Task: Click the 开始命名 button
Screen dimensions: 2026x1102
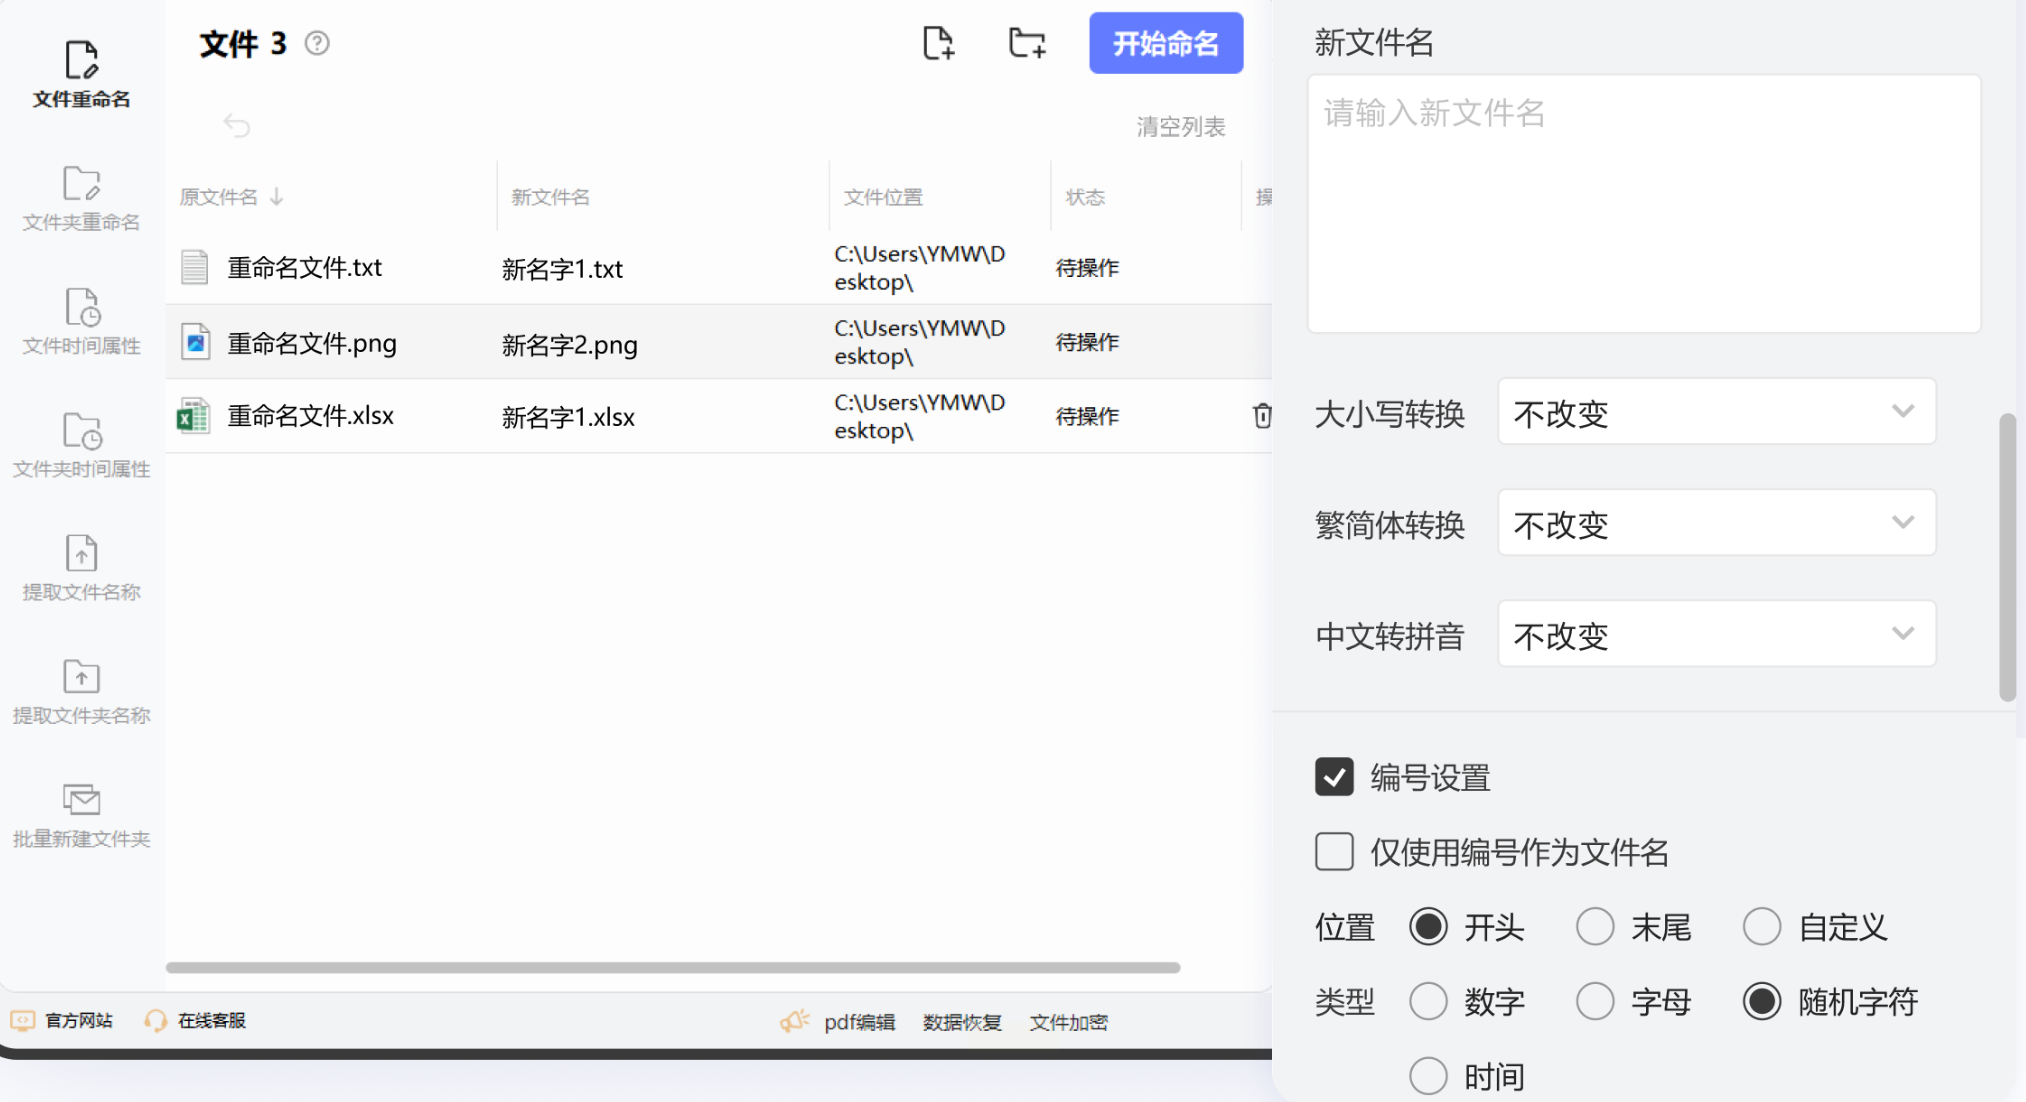Action: [x=1166, y=44]
